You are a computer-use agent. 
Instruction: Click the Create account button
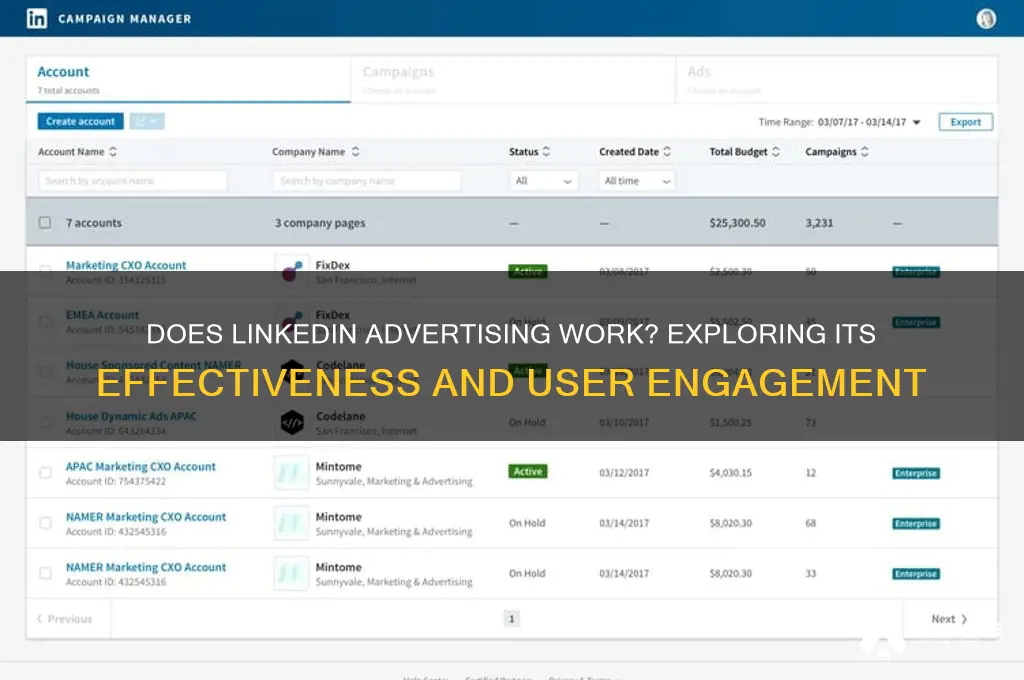(80, 121)
